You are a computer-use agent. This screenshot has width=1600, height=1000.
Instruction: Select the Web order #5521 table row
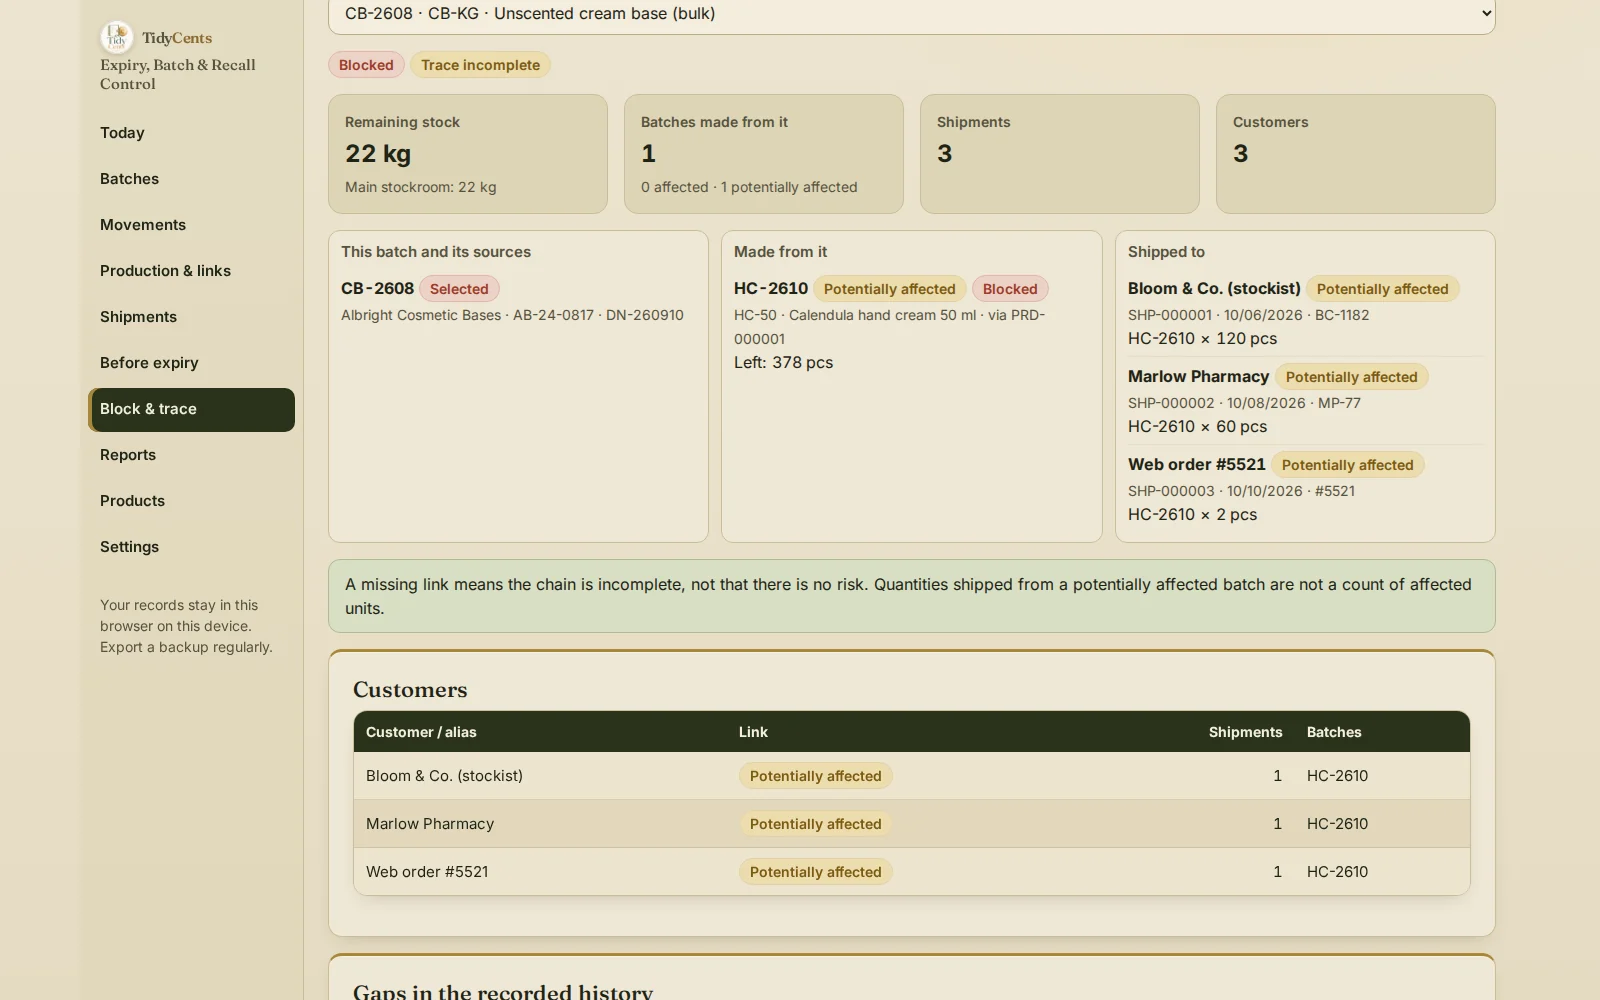911,872
